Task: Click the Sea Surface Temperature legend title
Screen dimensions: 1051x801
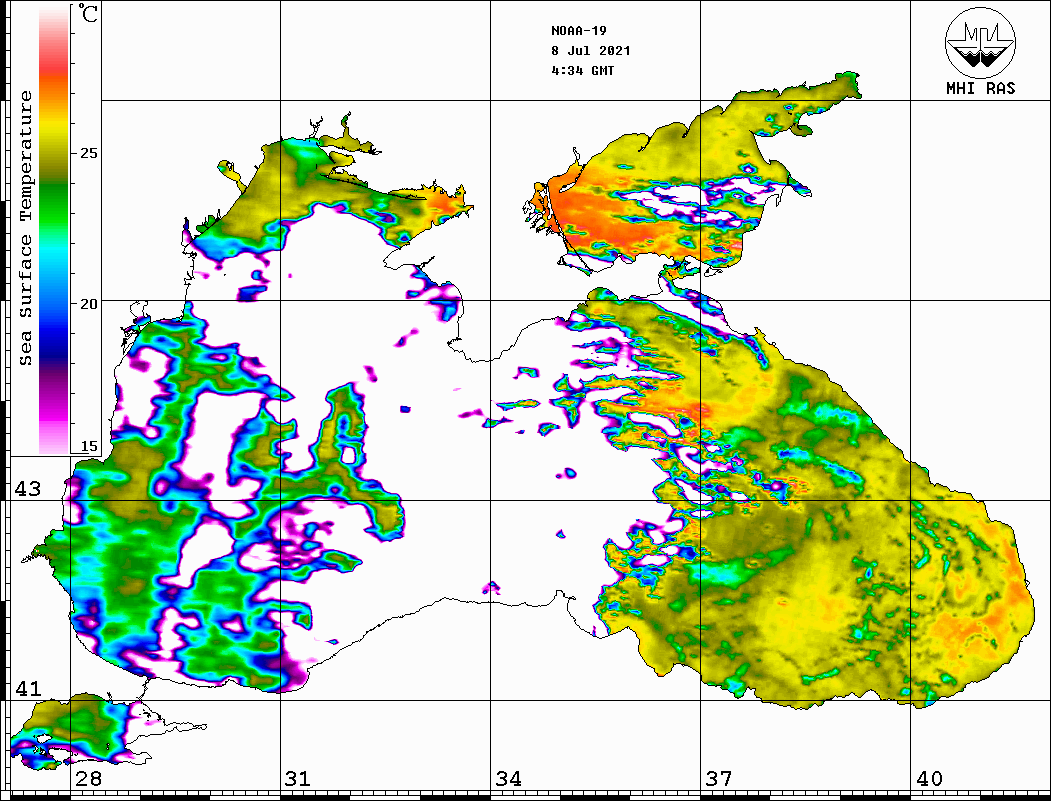Action: pos(25,228)
